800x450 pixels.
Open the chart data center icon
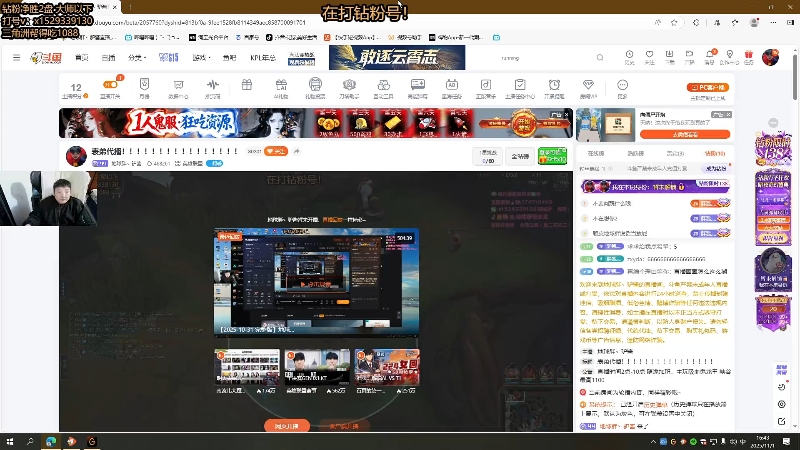click(178, 85)
